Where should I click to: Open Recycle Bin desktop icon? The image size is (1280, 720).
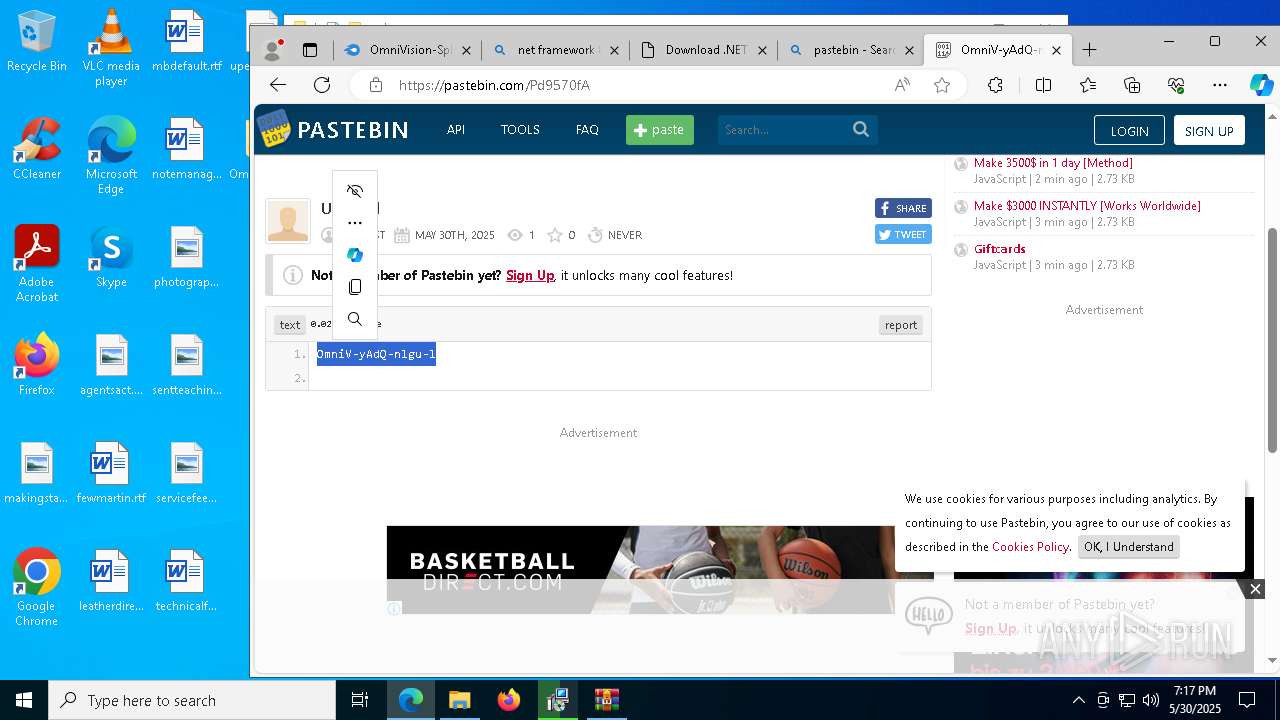pyautogui.click(x=36, y=40)
